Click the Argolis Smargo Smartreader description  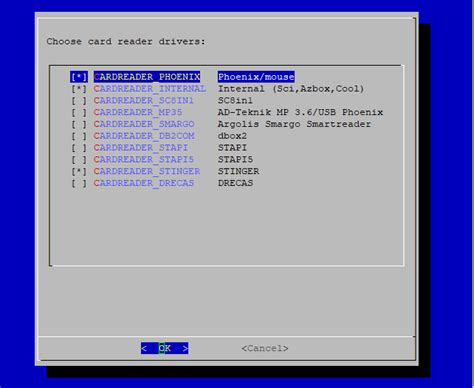[x=294, y=124]
